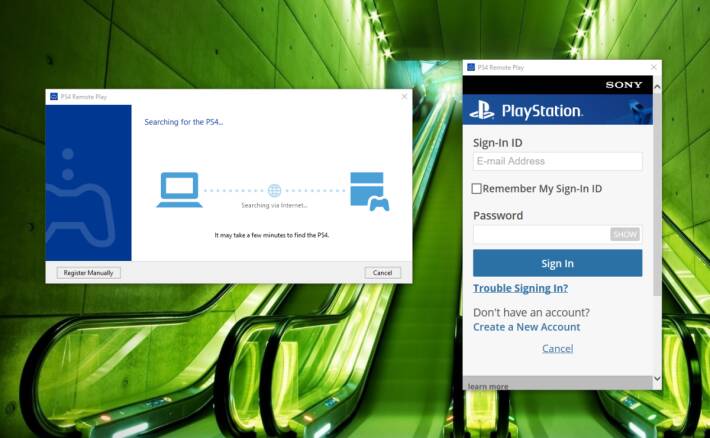Click the It may take a few minutes text
Image resolution: width=710 pixels, height=438 pixels.
(x=272, y=235)
